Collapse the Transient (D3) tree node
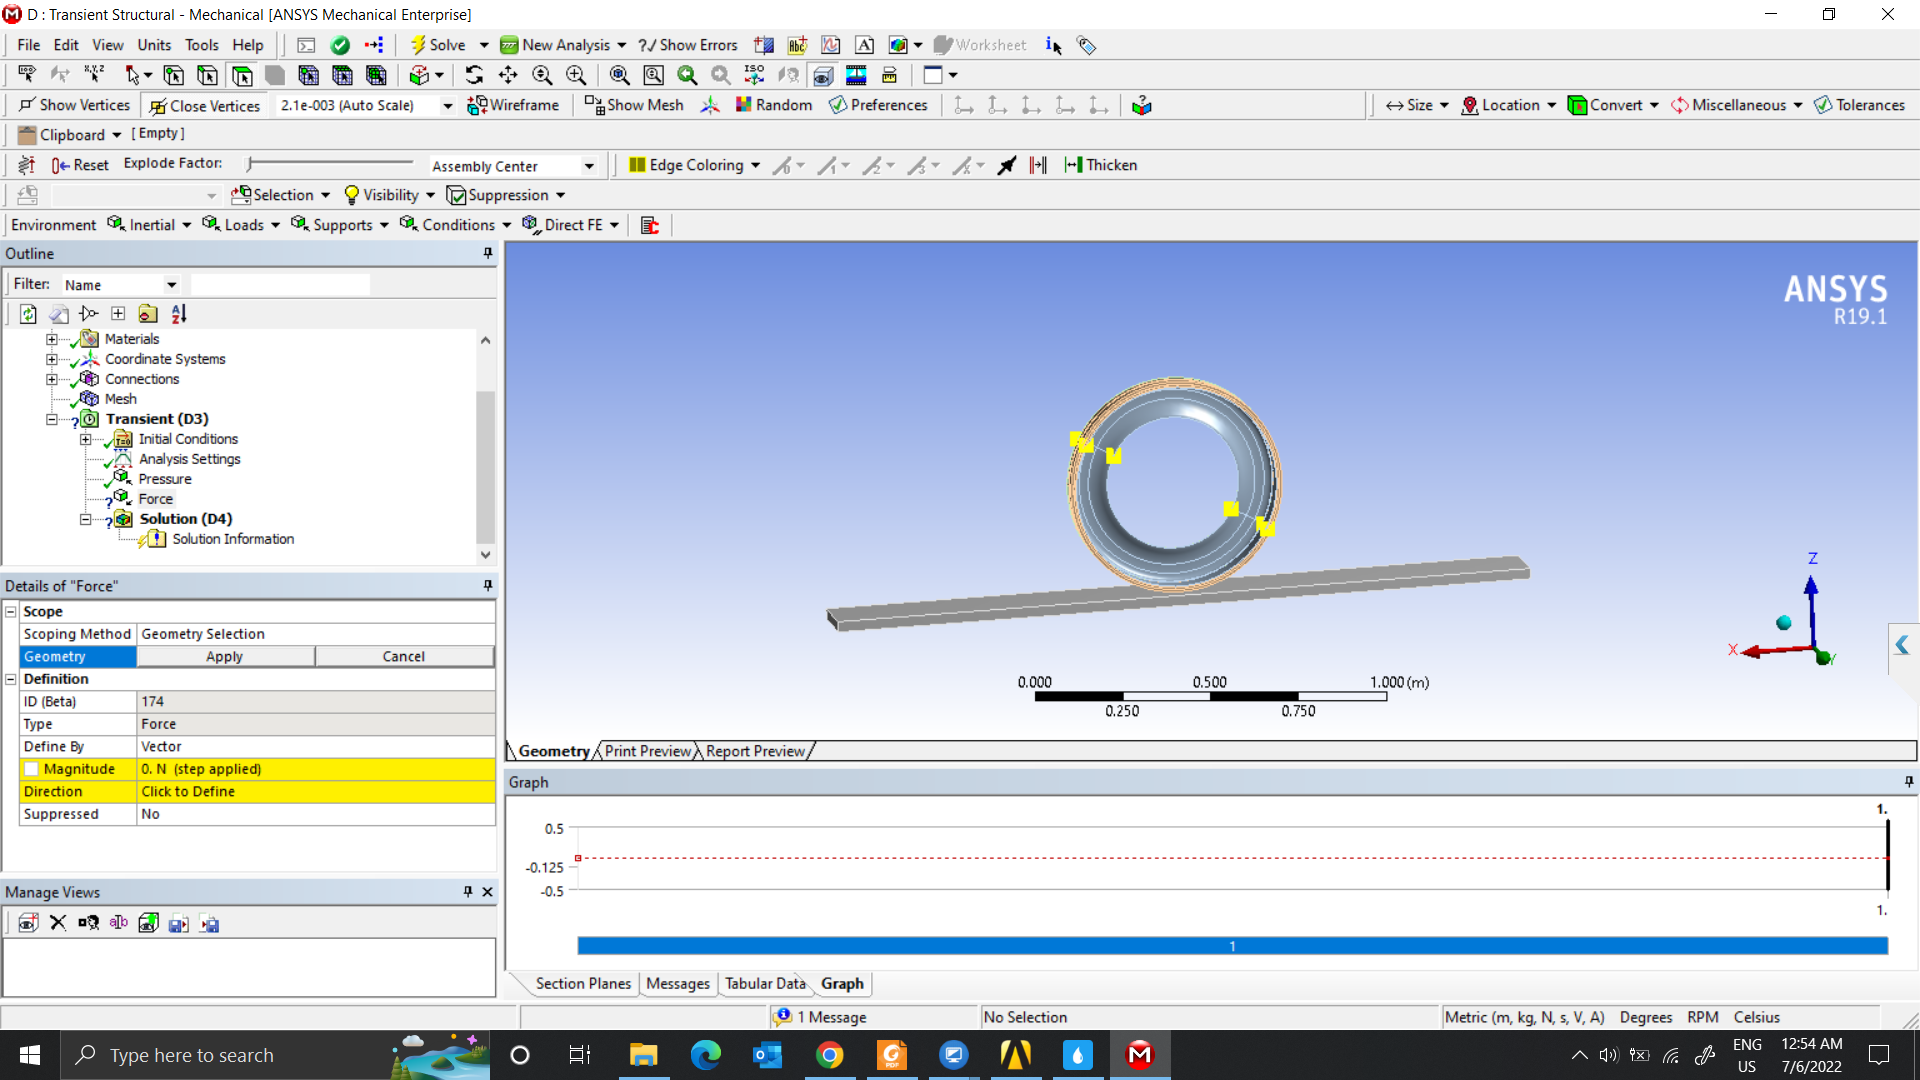Image resolution: width=1920 pixels, height=1080 pixels. pos(52,419)
